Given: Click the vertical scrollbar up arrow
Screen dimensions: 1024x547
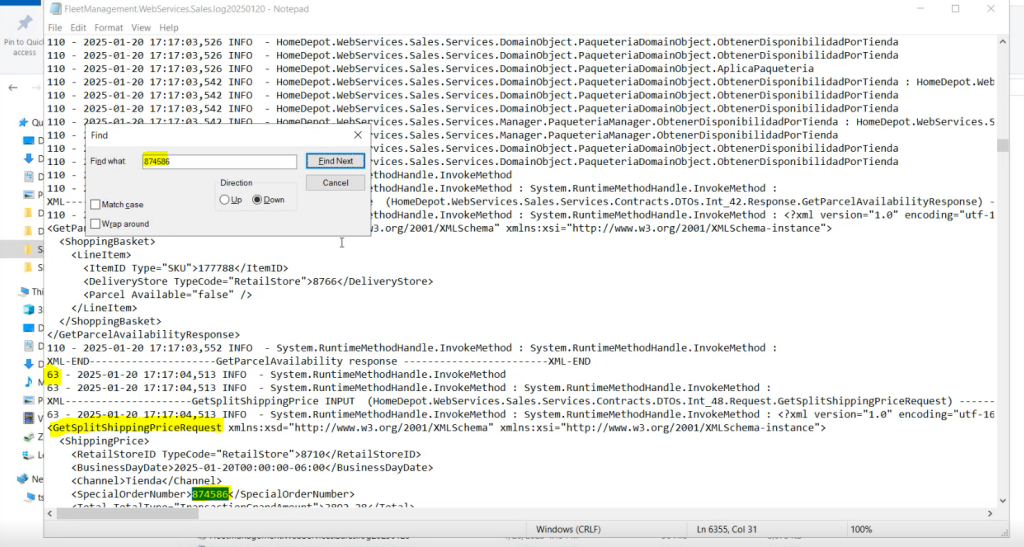Looking at the screenshot, I should 1002,42.
